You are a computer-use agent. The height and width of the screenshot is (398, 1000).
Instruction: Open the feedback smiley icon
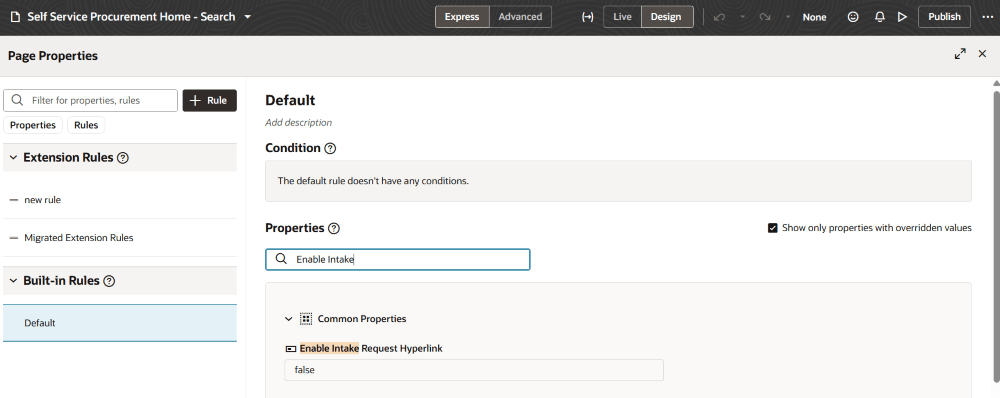coord(853,17)
